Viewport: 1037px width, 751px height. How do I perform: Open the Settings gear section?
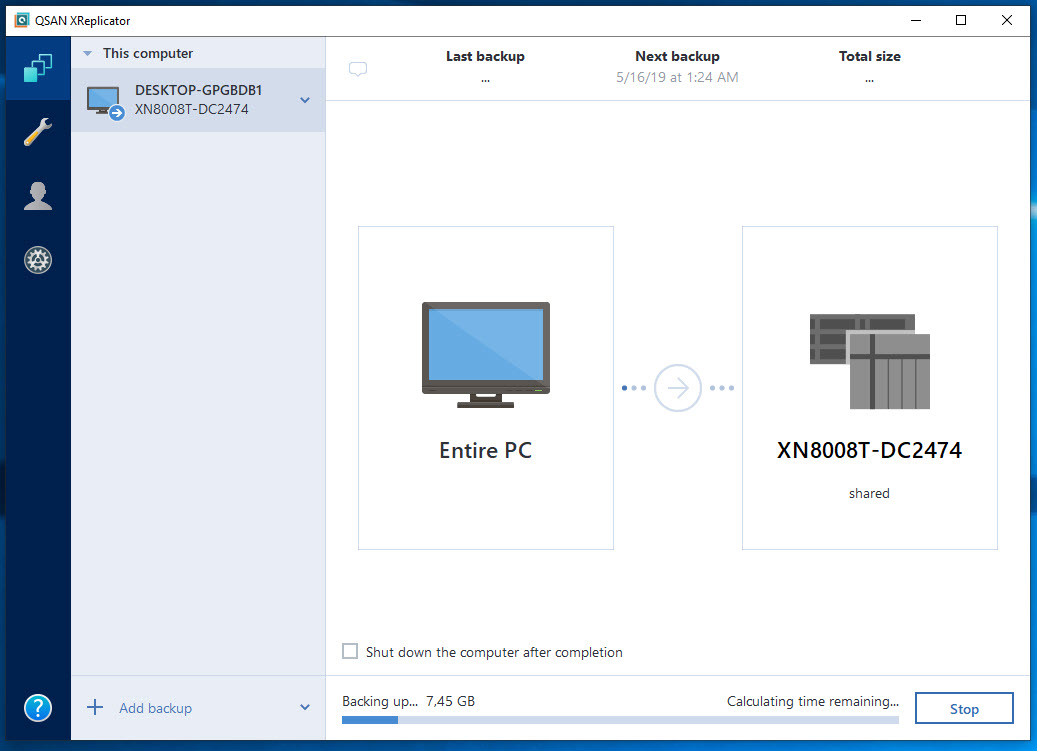click(38, 260)
